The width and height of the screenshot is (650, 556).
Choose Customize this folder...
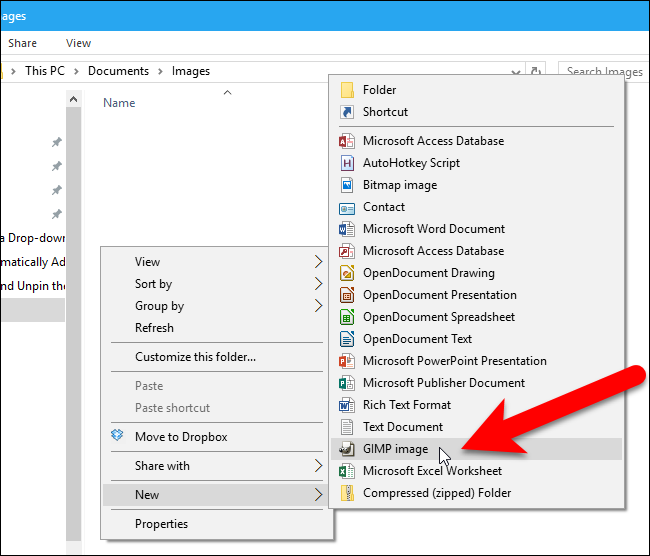click(217, 357)
